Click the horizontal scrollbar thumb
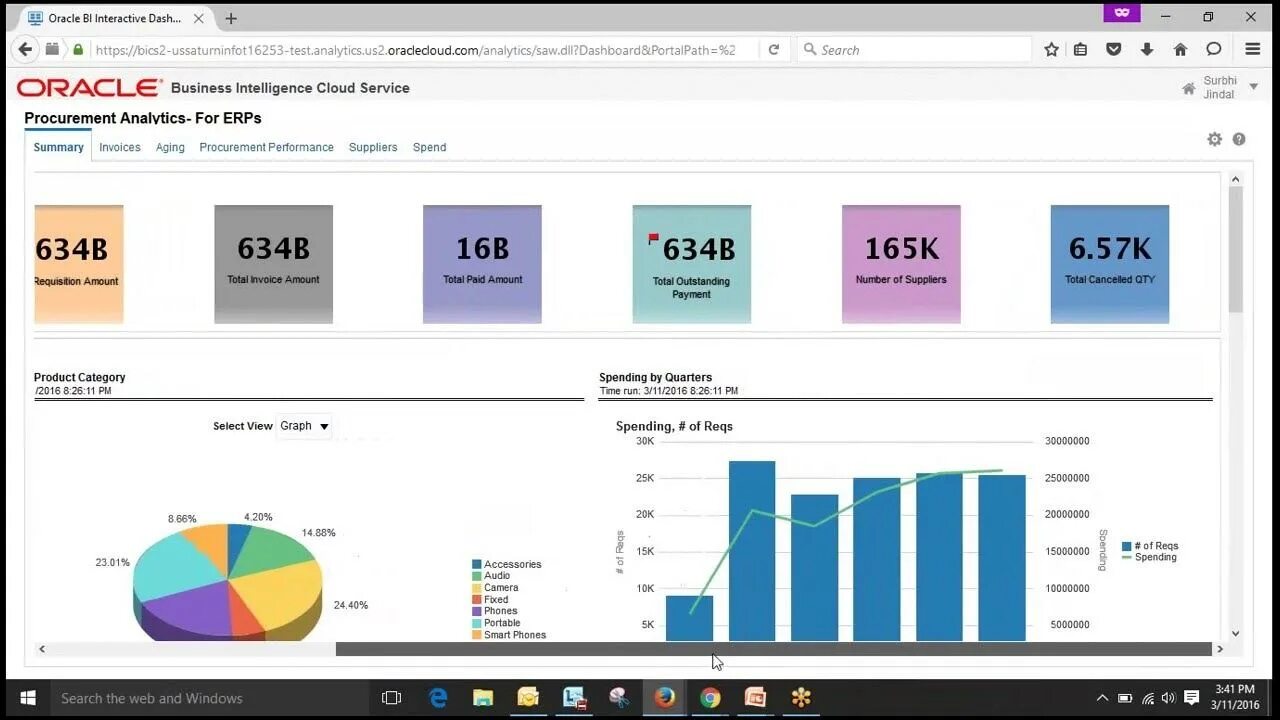The width and height of the screenshot is (1280, 720). click(x=773, y=649)
